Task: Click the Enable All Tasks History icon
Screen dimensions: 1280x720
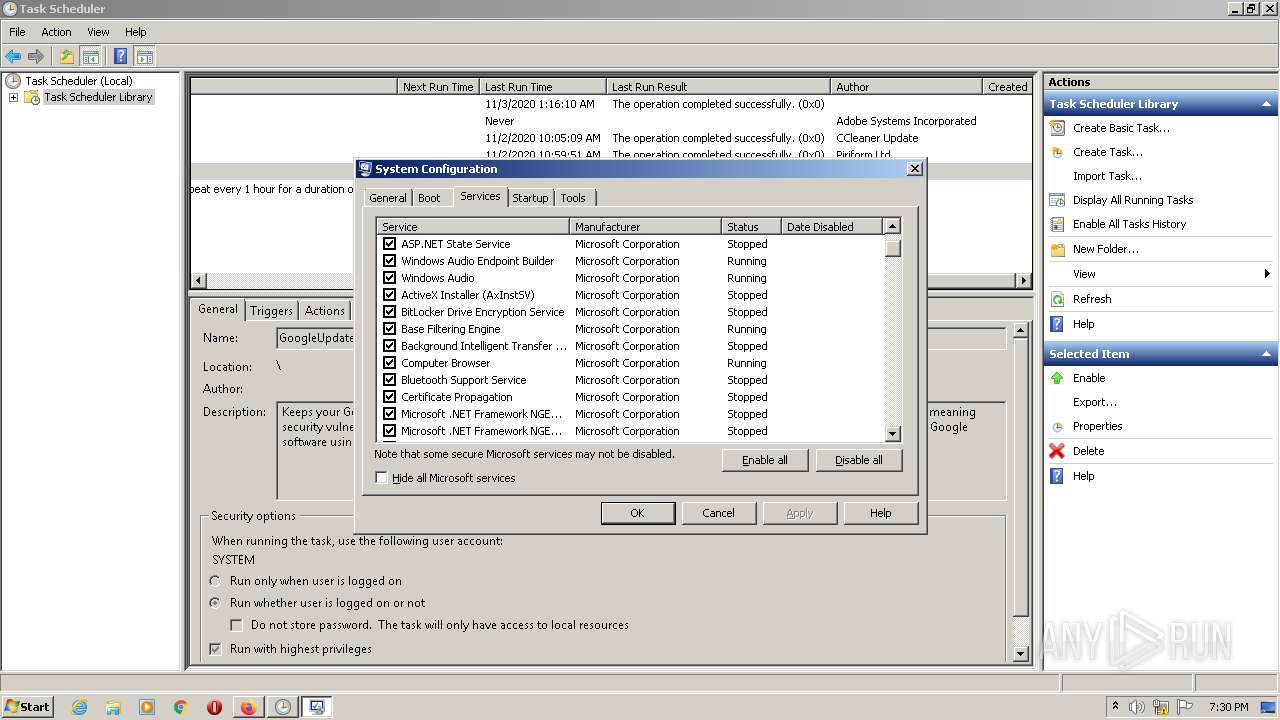Action: [1057, 224]
